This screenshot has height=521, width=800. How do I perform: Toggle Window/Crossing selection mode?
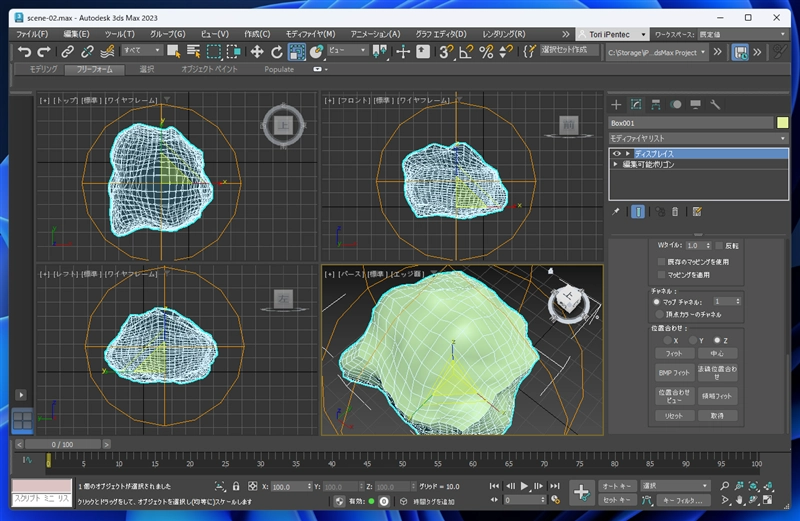[234, 52]
